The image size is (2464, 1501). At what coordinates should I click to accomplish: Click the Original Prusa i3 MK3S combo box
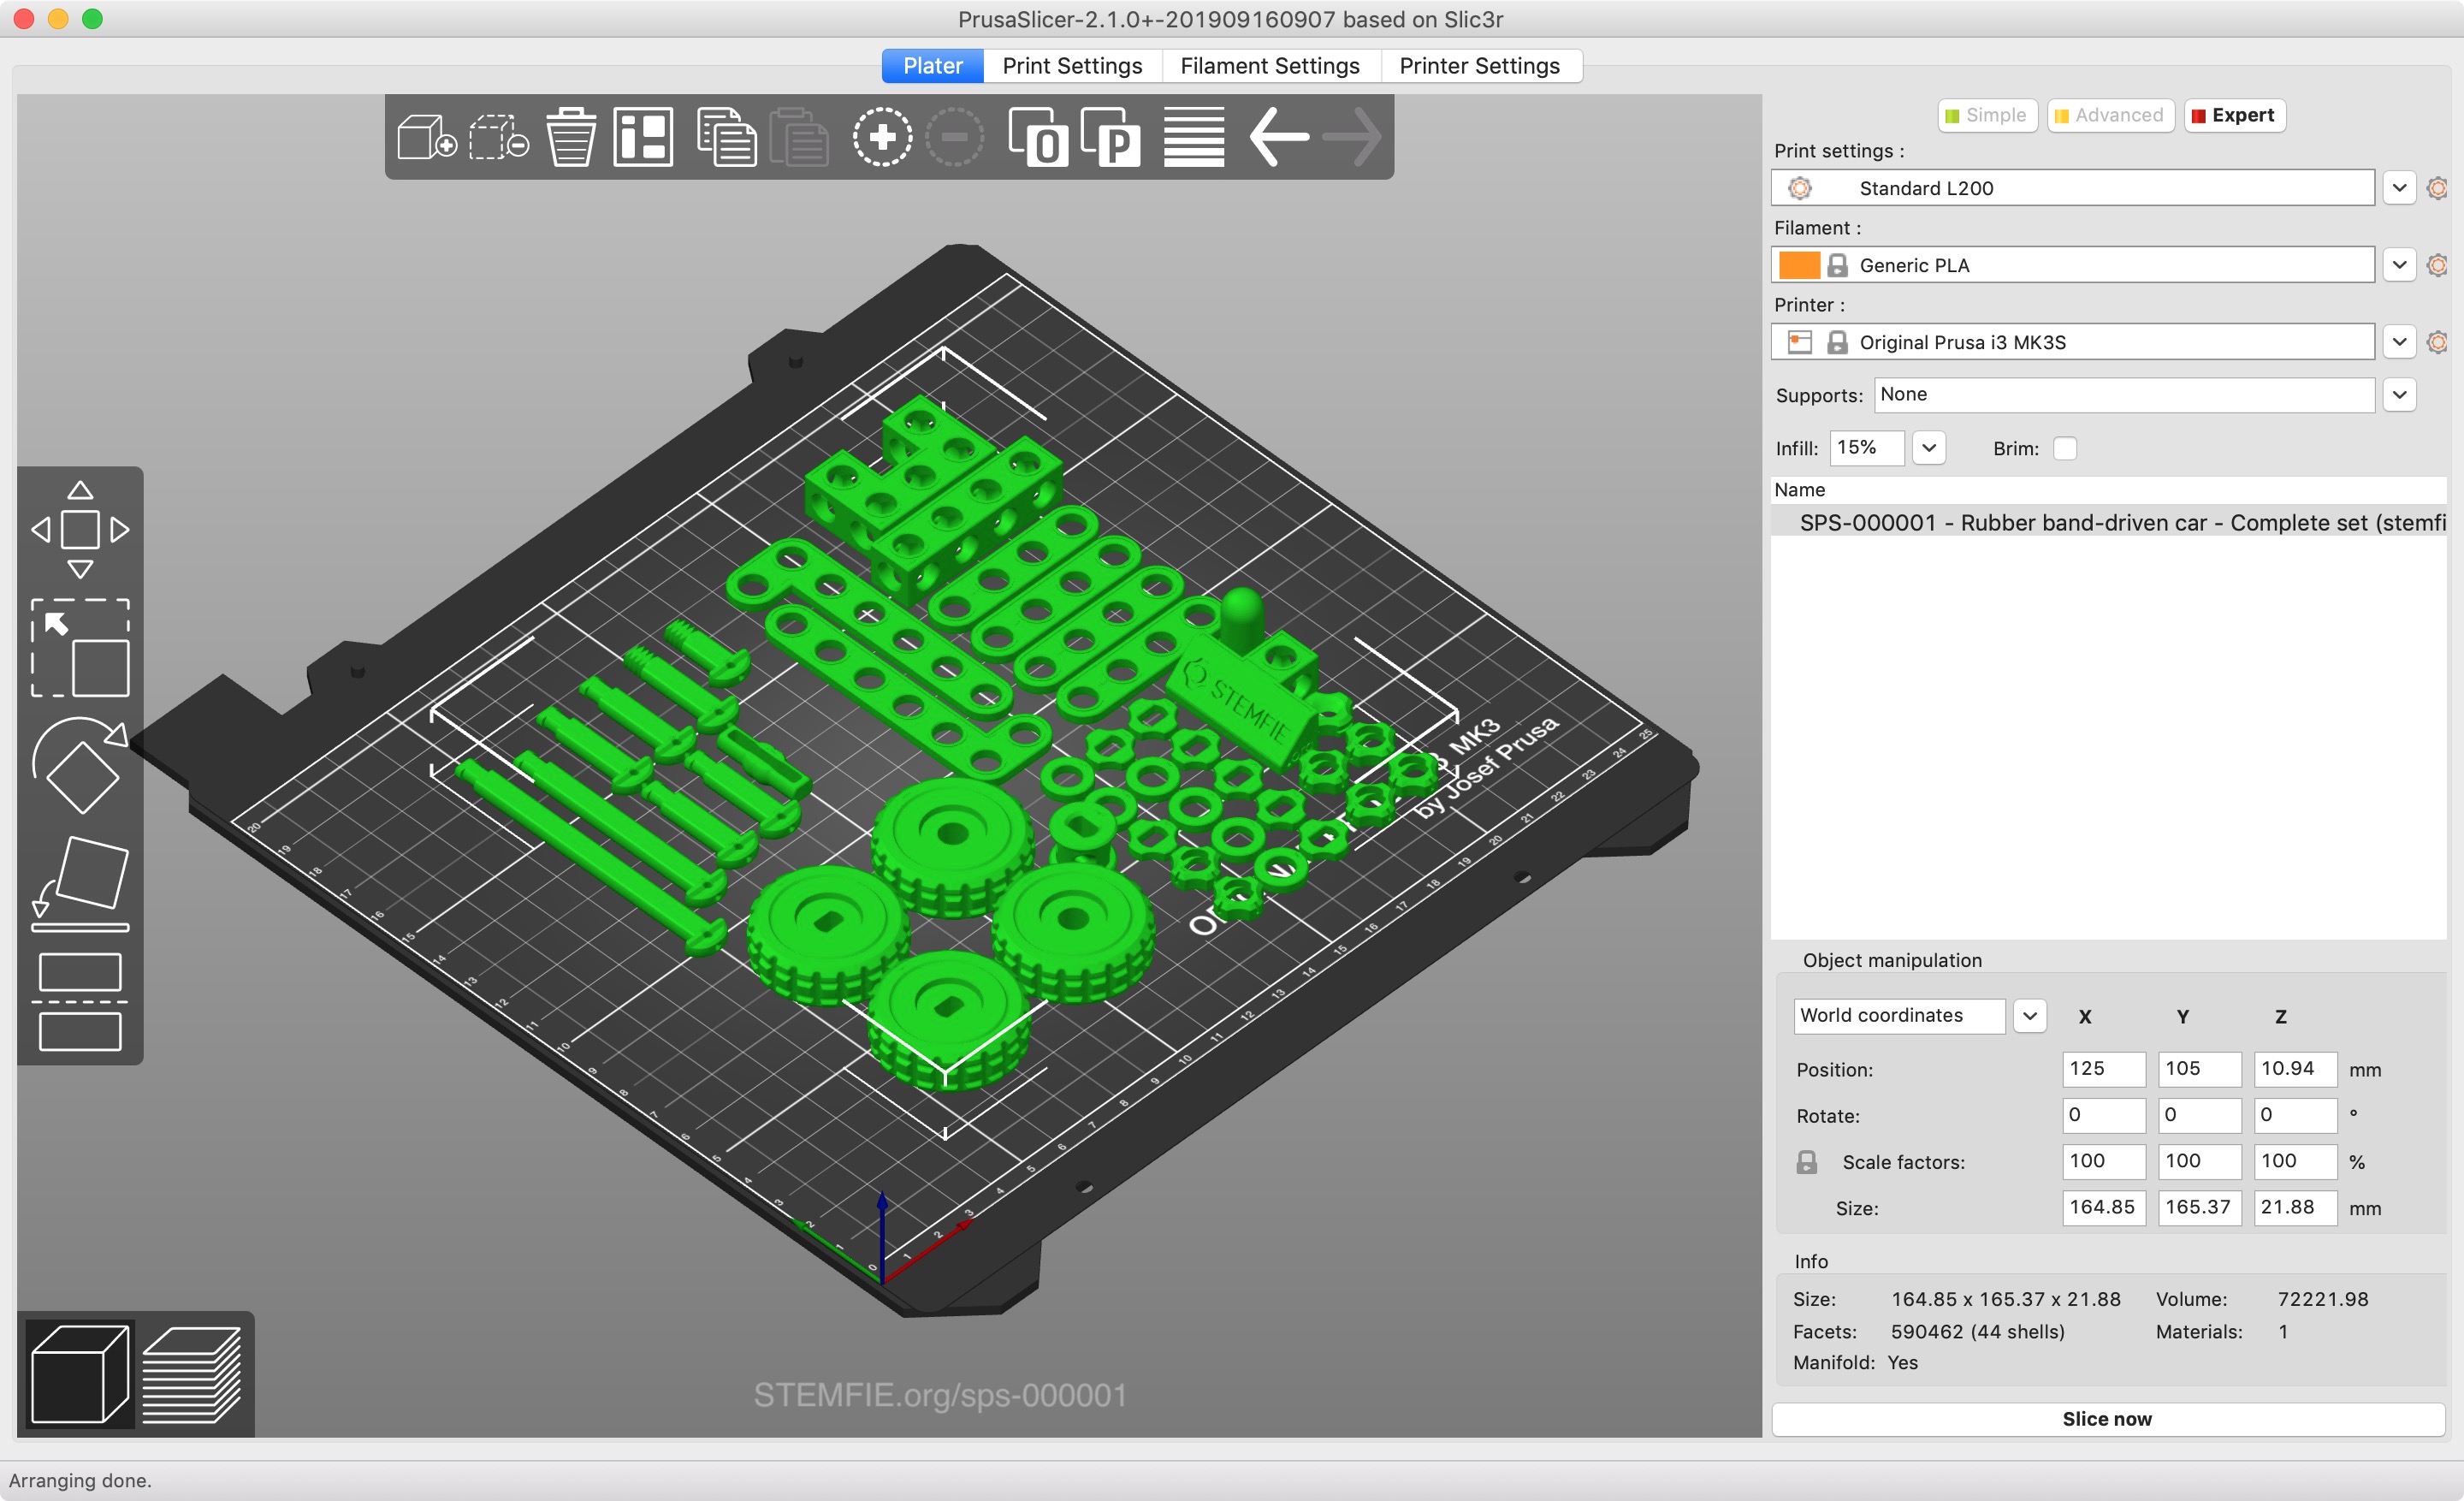pos(2072,342)
